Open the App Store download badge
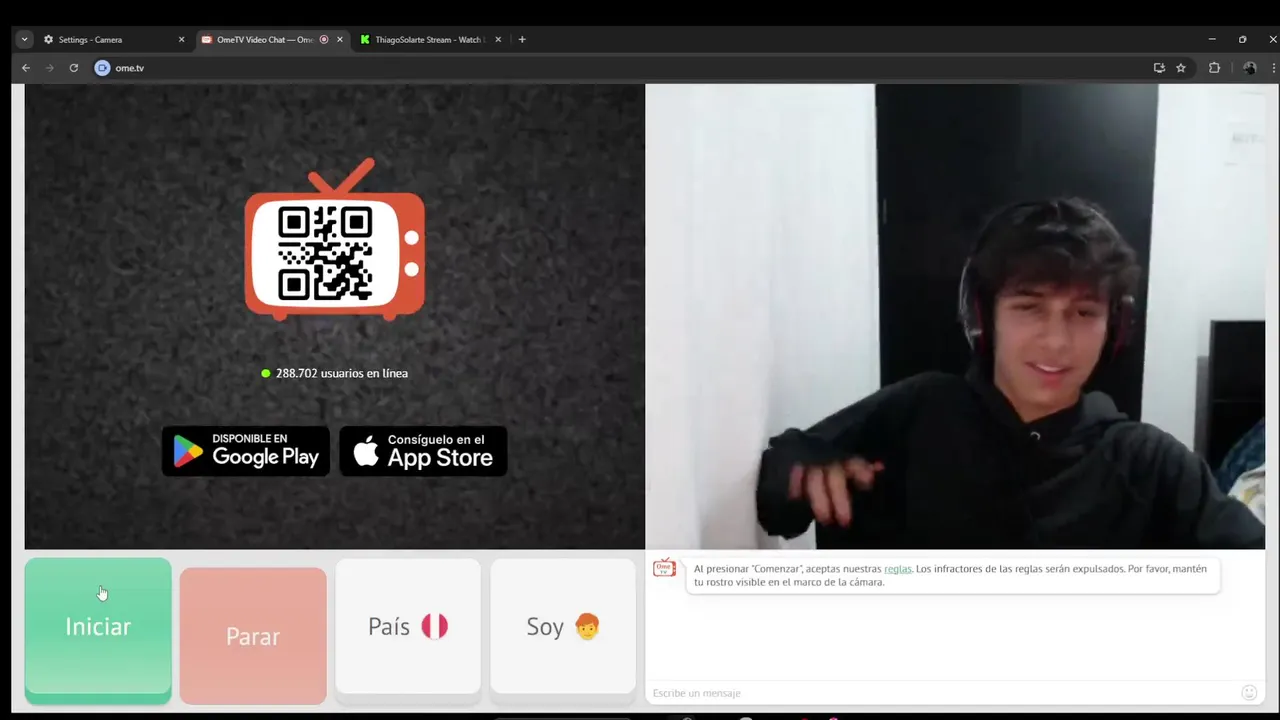1280x720 pixels. 423,451
